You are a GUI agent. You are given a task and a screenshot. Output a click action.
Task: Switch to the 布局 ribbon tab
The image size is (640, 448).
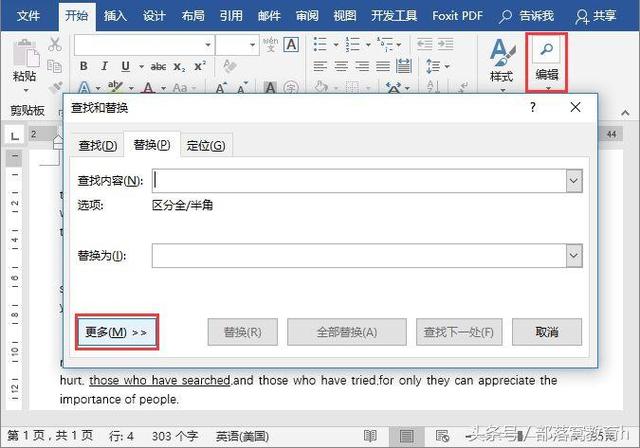click(193, 16)
